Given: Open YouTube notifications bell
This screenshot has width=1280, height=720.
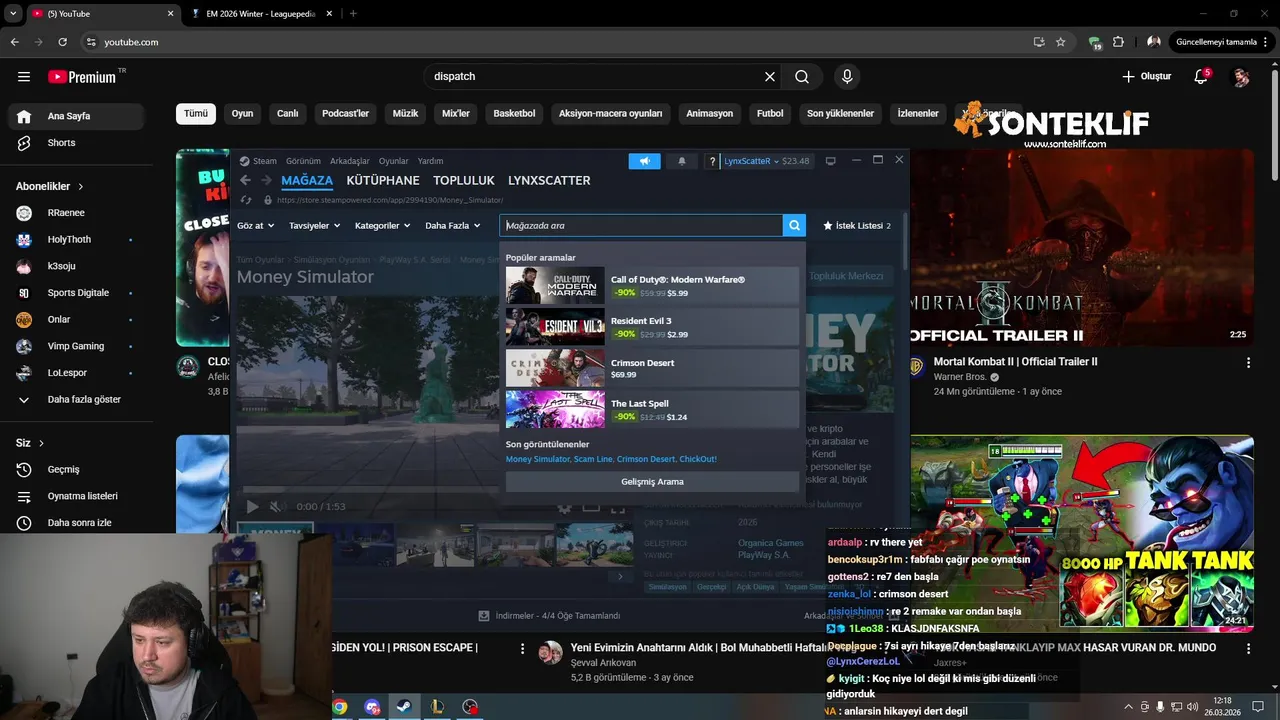Looking at the screenshot, I should pos(1201,77).
